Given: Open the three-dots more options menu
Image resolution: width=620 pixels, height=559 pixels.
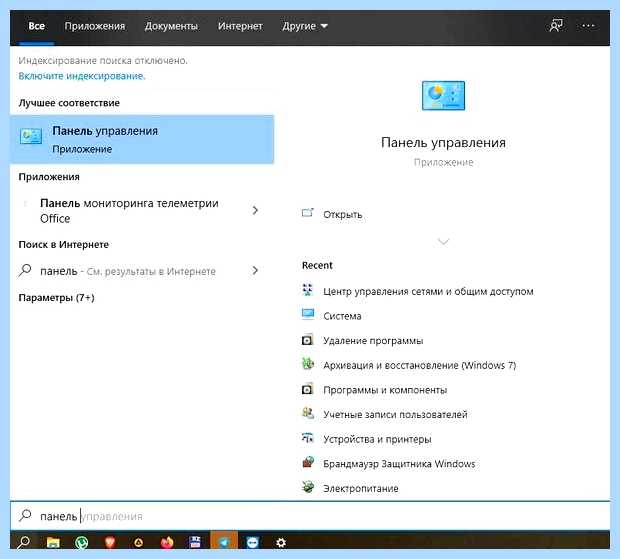Looking at the screenshot, I should point(588,26).
